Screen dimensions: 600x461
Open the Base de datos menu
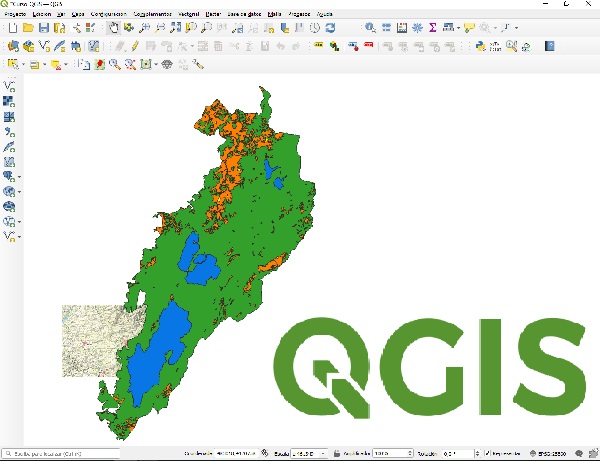[244, 14]
